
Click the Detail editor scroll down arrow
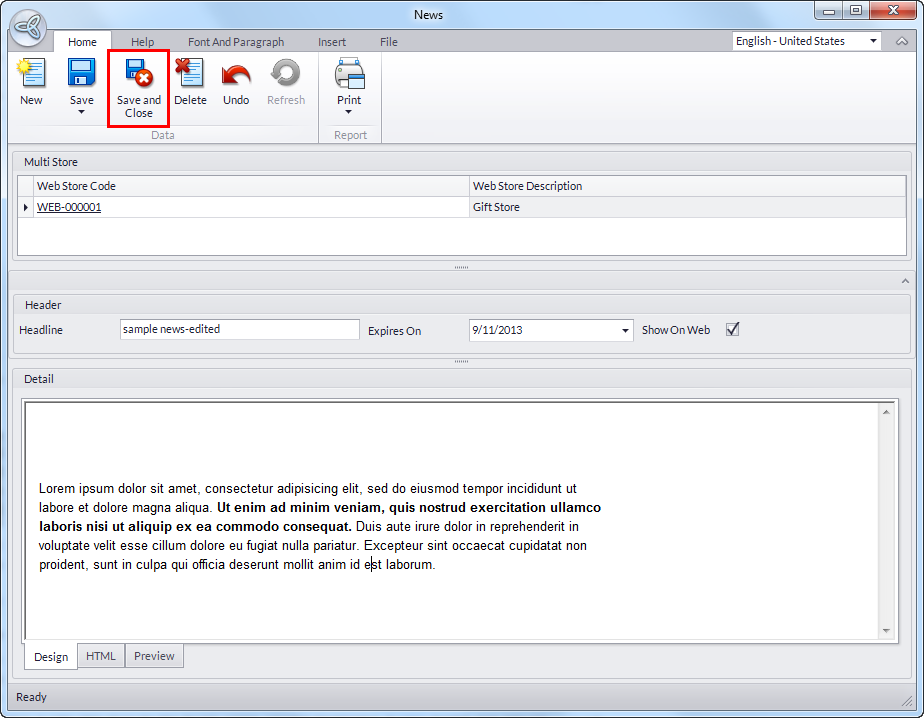[886, 631]
